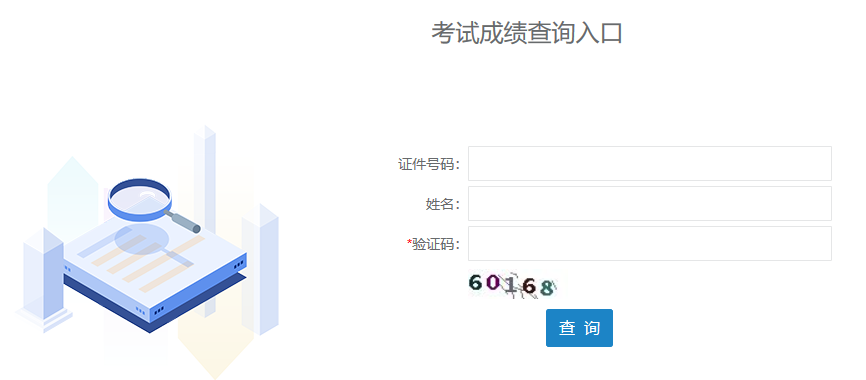
Task: Click the green 8 in the captcha
Action: 546,288
